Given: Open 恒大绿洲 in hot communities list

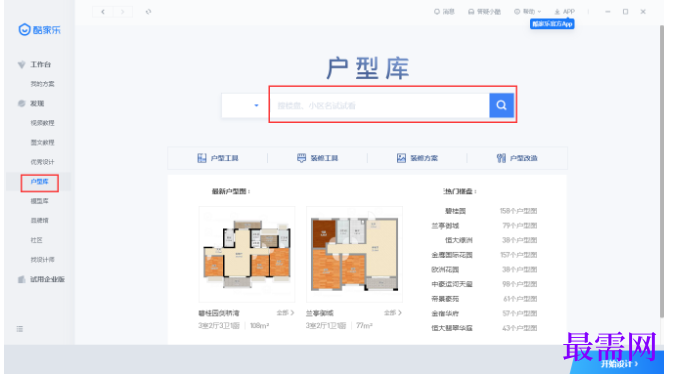Looking at the screenshot, I should pos(458,240).
